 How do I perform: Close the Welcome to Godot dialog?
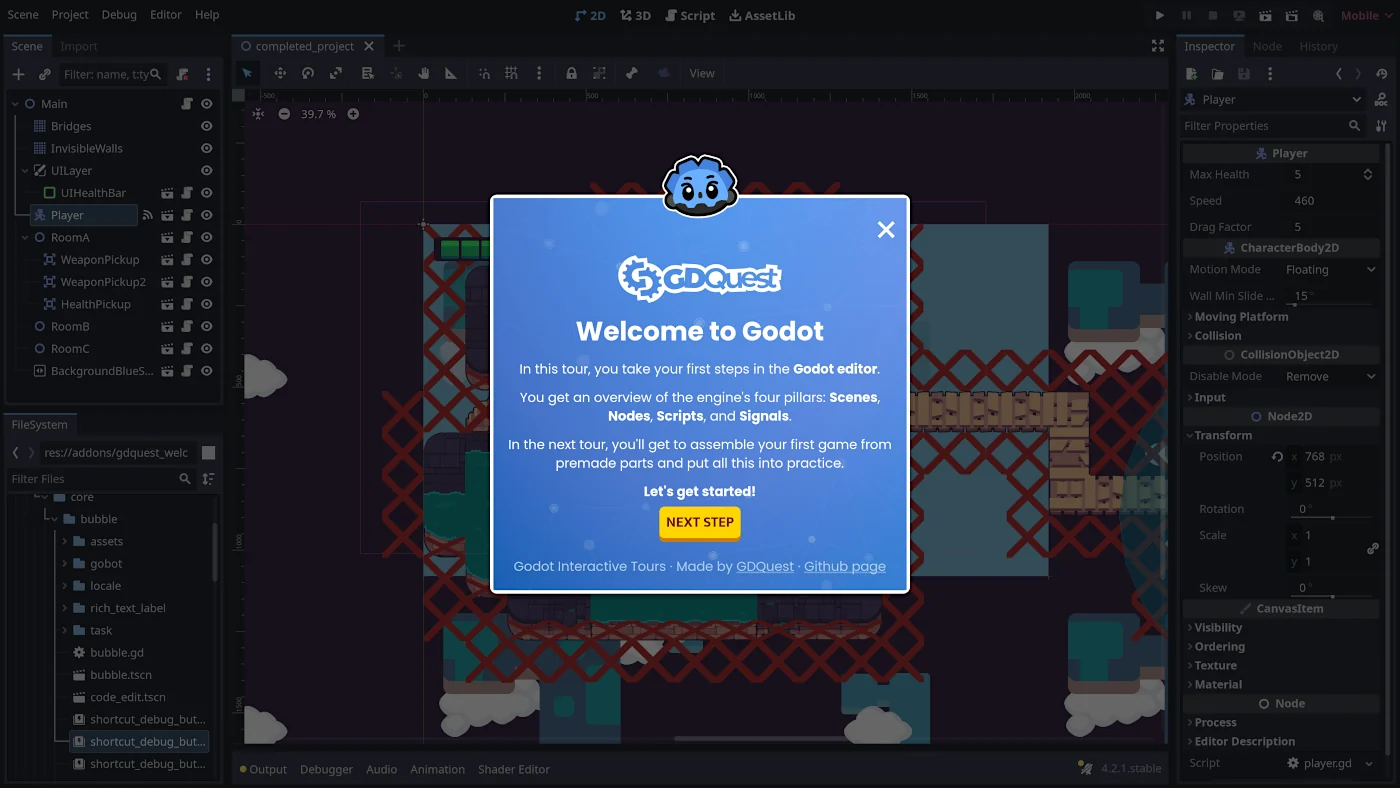coord(886,230)
